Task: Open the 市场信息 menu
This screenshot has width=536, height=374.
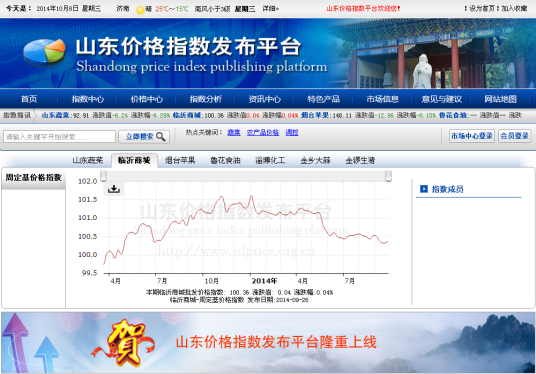Action: 383,99
